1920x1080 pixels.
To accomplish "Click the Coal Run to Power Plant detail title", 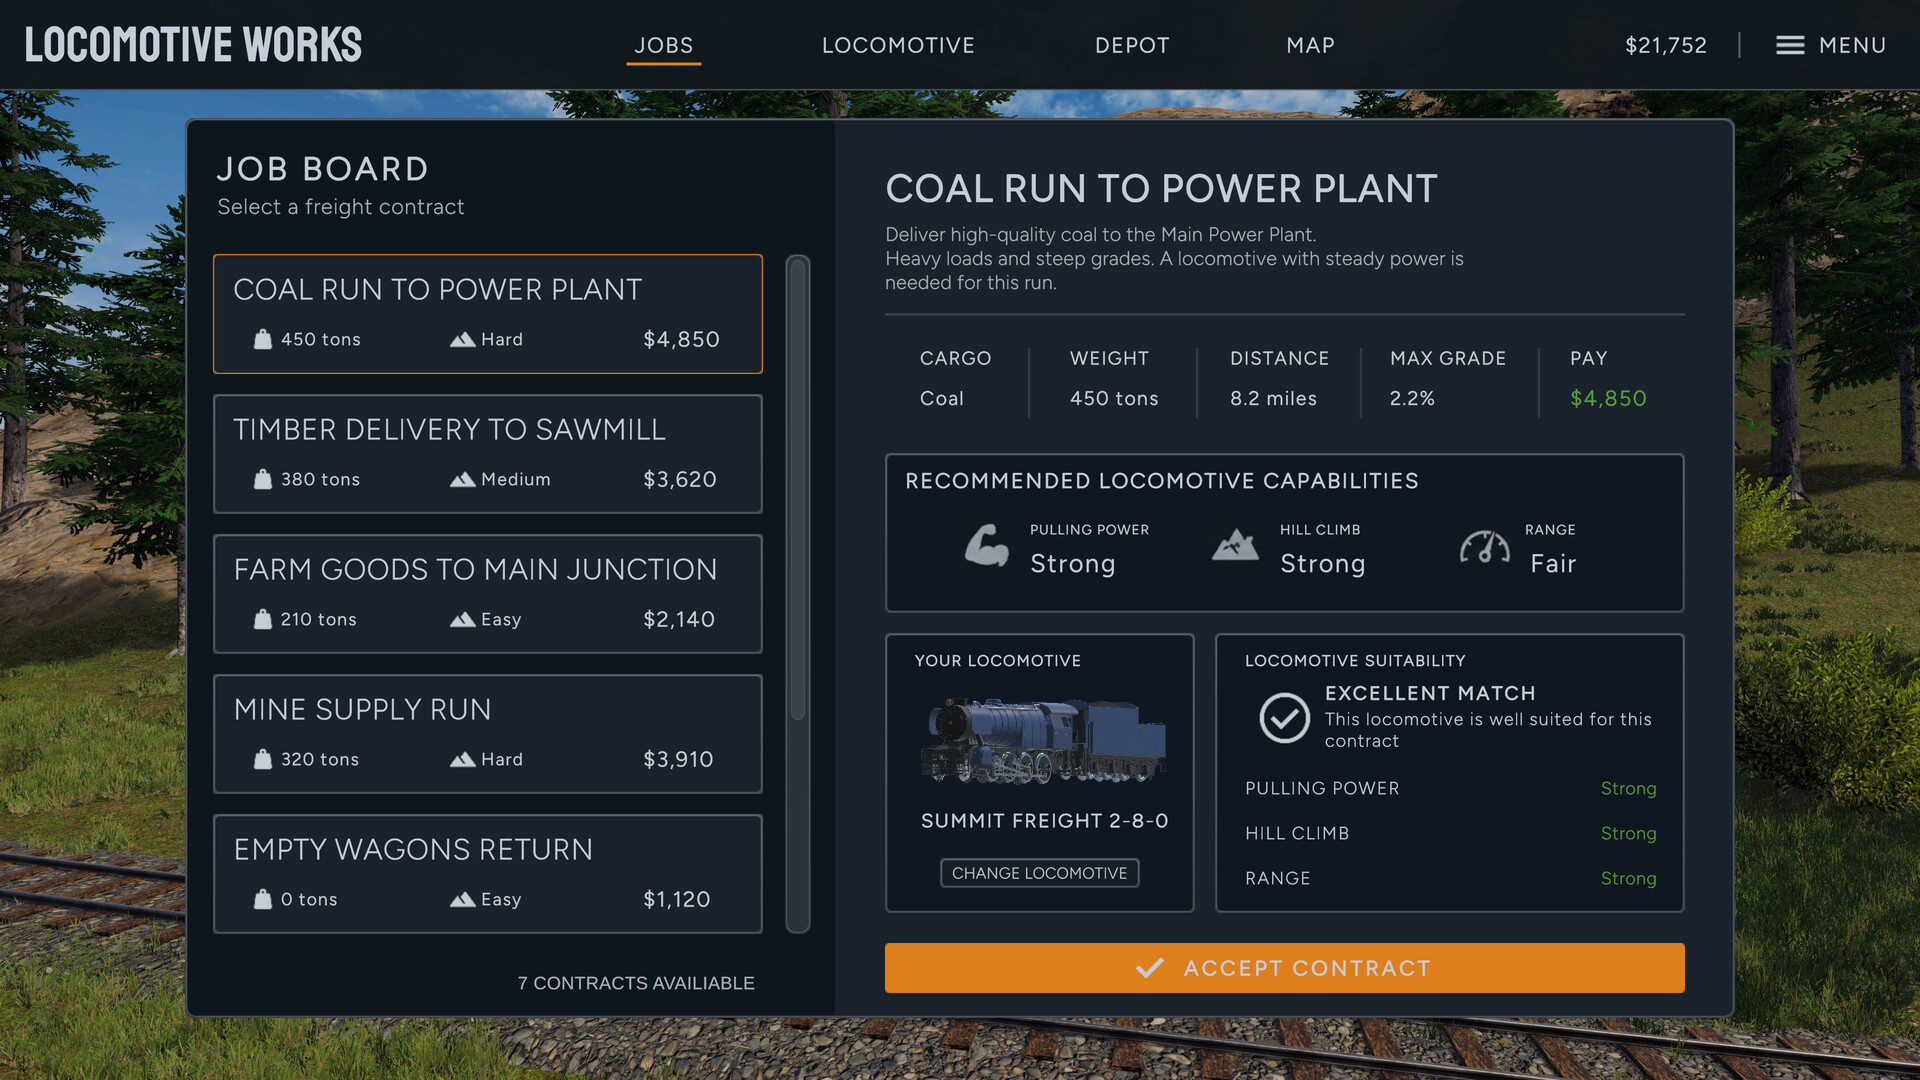I will point(1161,188).
